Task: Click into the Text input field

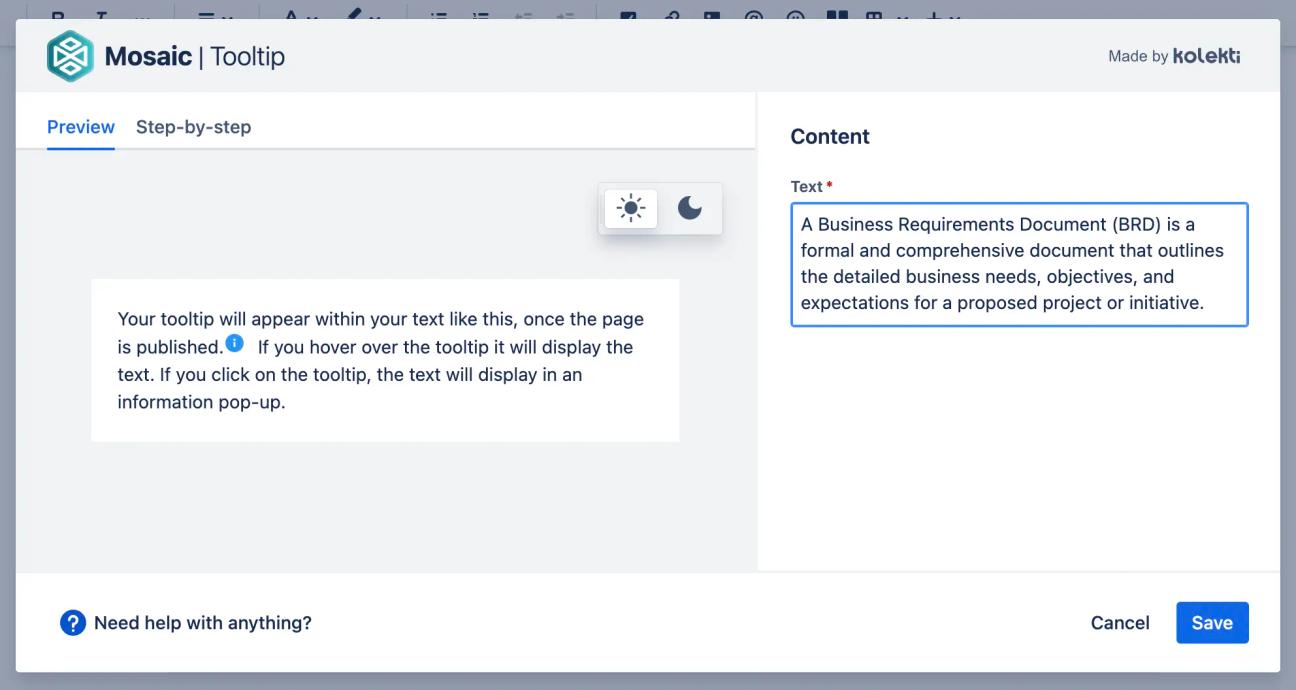Action: [1019, 264]
